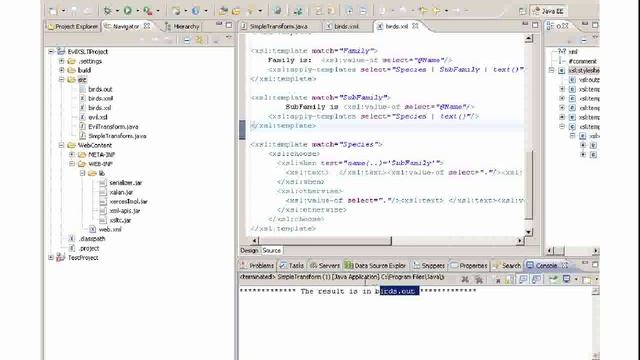The image size is (640, 360).
Task: Open the Properties view tab
Action: point(469,266)
